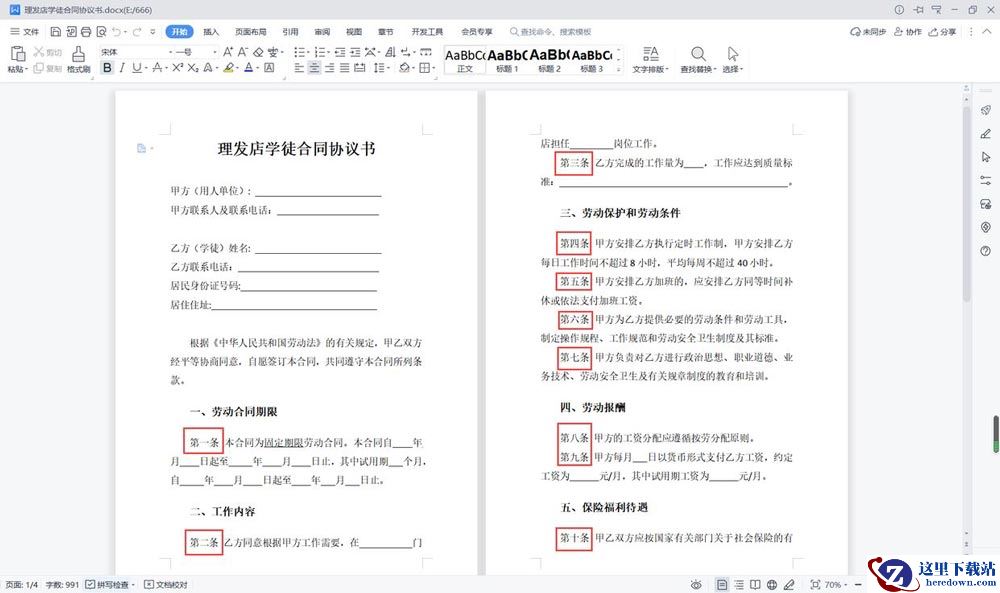Expand the Text Layout (文字排版) dropdown
This screenshot has height=593, width=1000.
[650, 59]
